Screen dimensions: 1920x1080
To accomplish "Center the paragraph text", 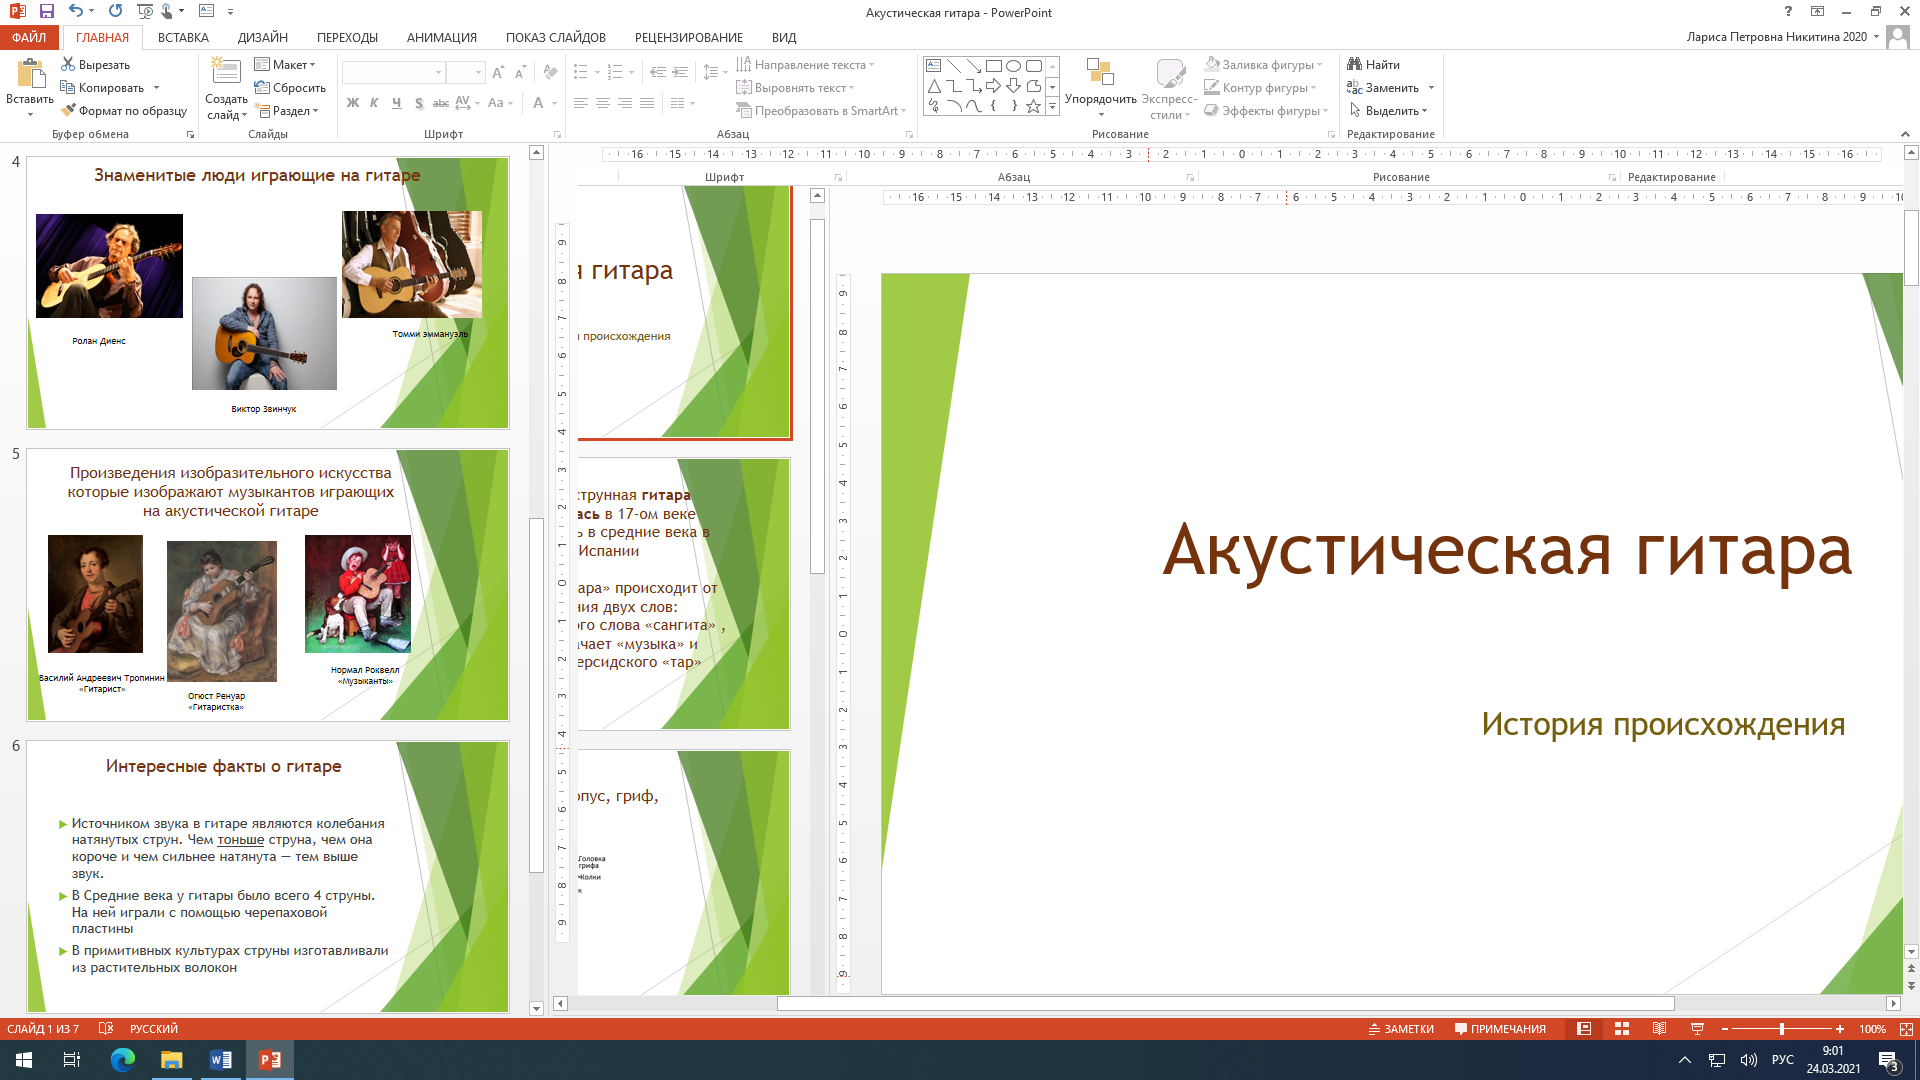I will point(602,103).
